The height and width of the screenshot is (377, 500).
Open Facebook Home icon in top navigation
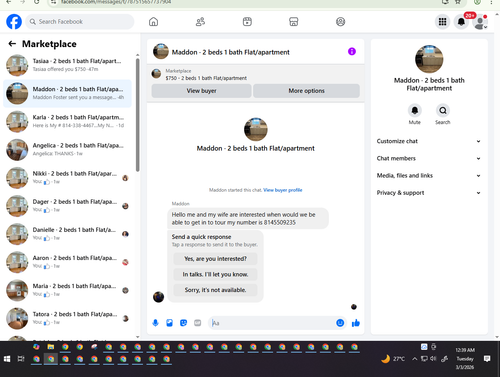point(153,22)
